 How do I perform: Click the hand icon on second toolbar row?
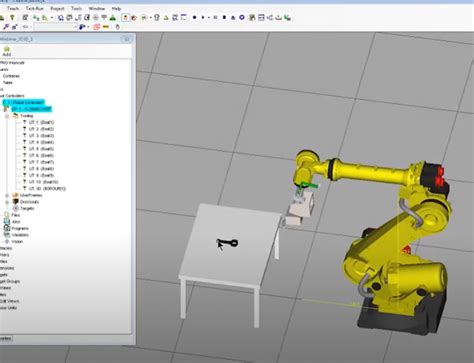click(117, 27)
